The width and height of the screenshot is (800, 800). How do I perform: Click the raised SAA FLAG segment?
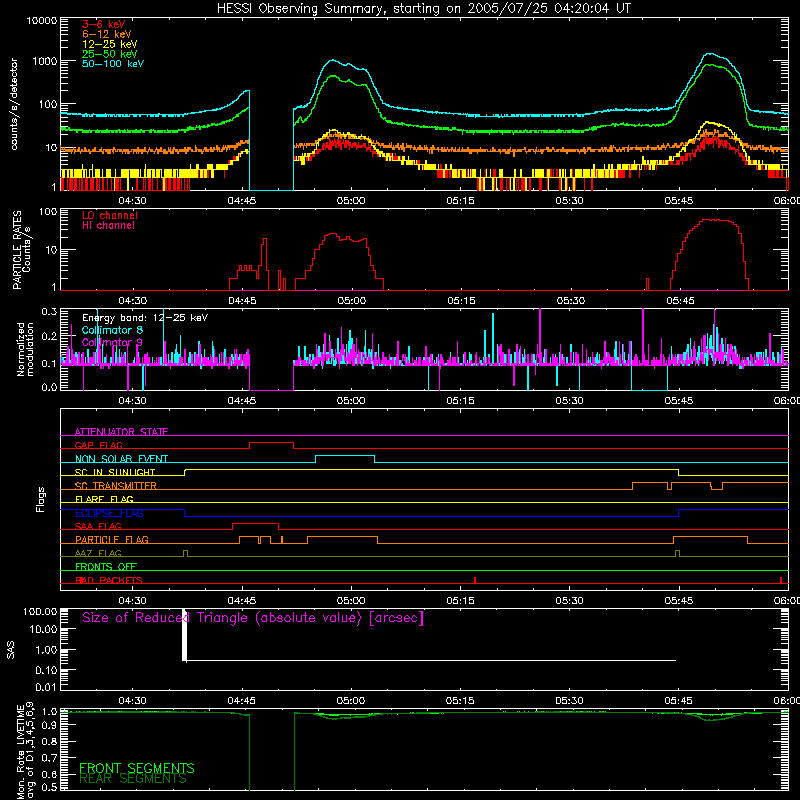[x=255, y=524]
